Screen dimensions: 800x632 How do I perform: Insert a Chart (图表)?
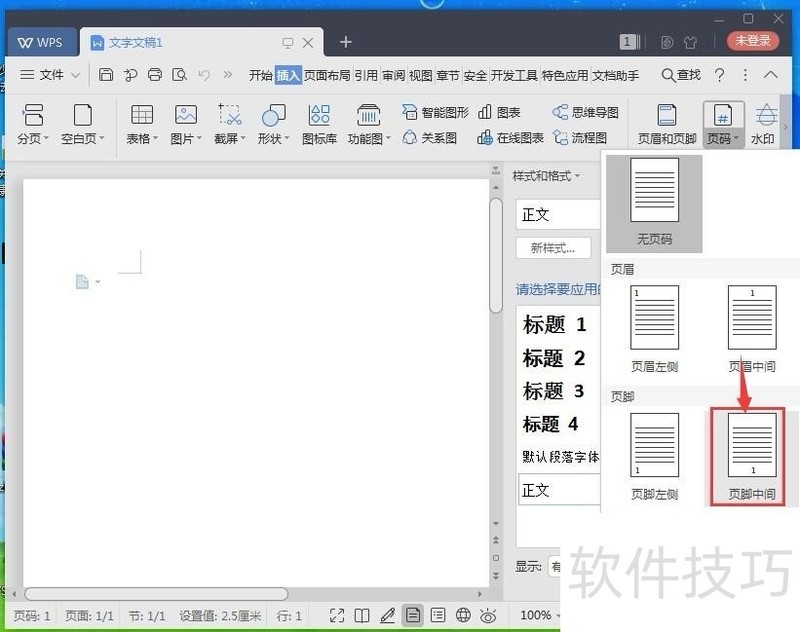[499, 112]
